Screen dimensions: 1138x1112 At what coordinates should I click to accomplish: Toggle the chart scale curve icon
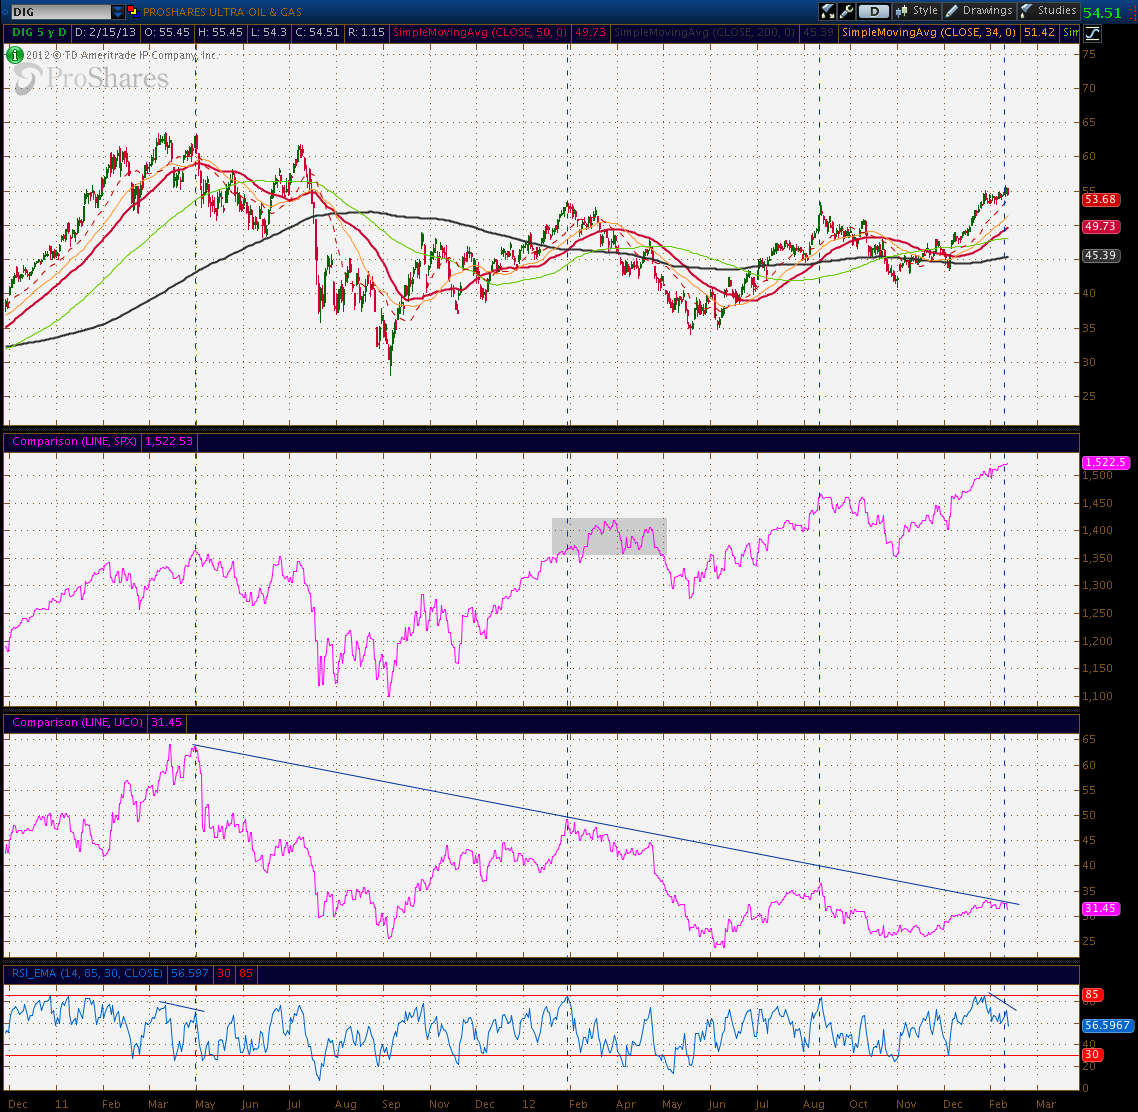click(x=1092, y=33)
